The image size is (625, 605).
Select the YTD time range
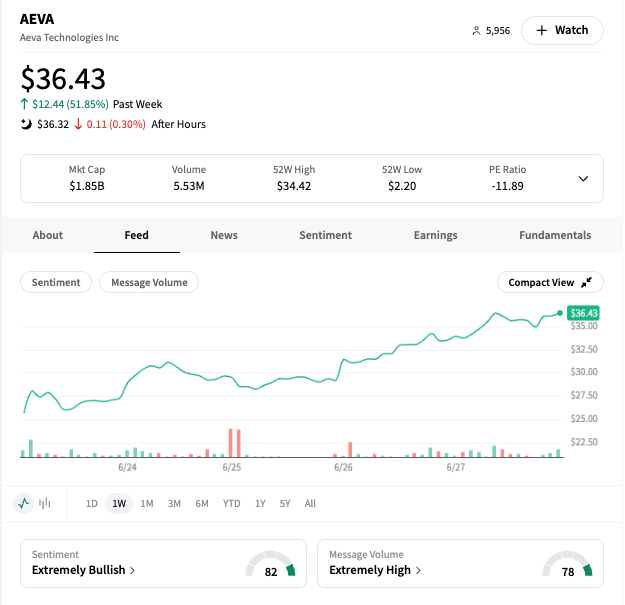pyautogui.click(x=231, y=503)
